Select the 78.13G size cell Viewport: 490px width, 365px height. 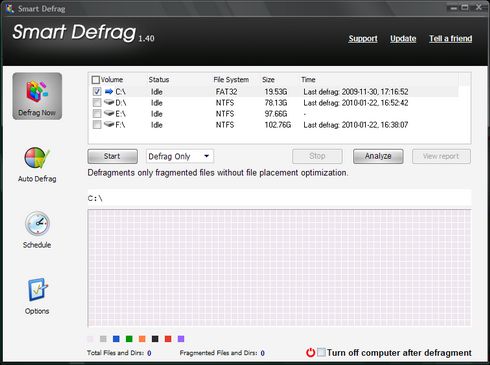276,103
